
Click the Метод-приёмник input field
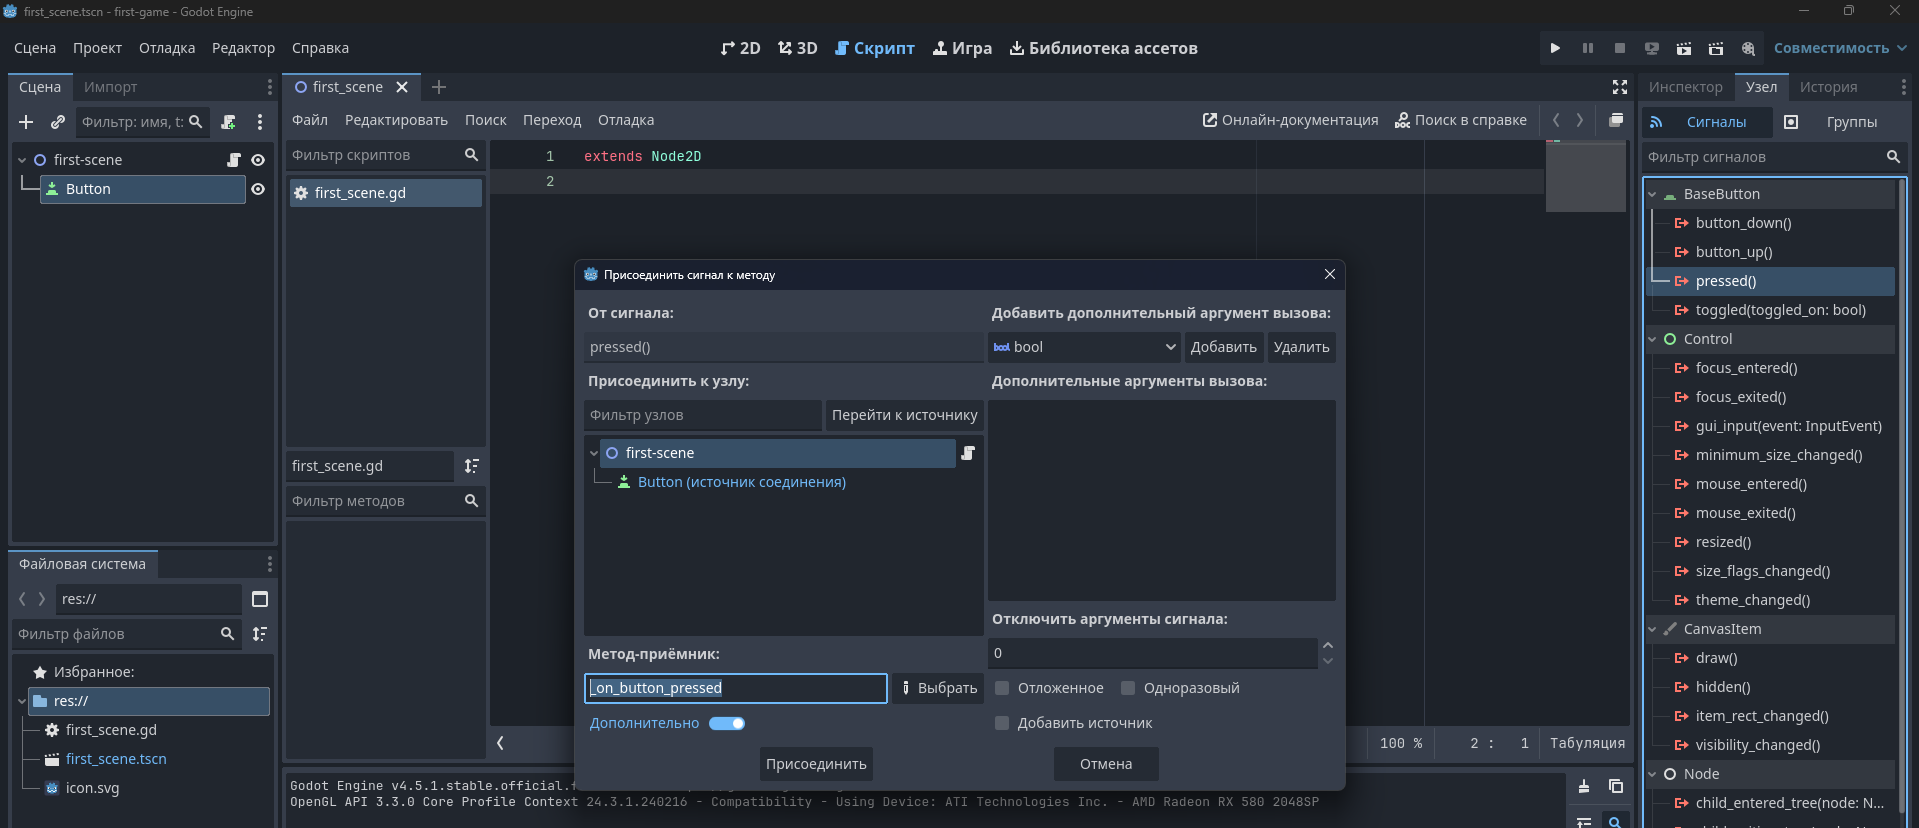[735, 688]
